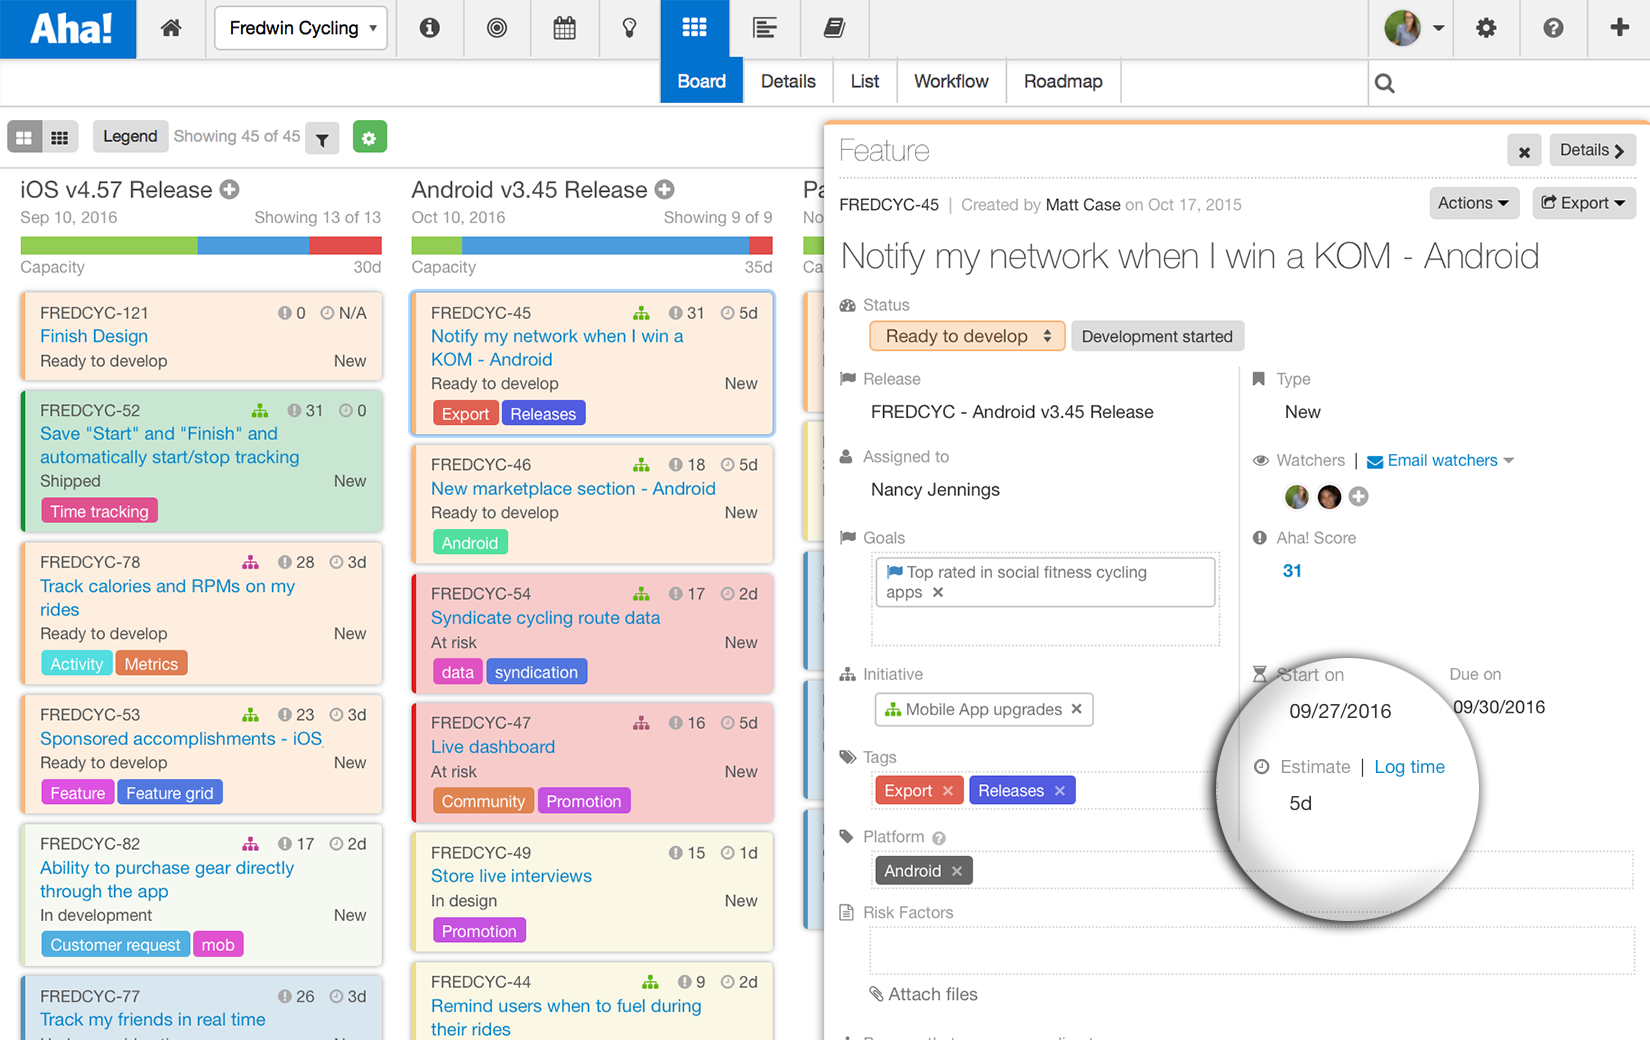Screen dimensions: 1650x1040
Task: Open the Finish Design feature card
Action: click(94, 336)
